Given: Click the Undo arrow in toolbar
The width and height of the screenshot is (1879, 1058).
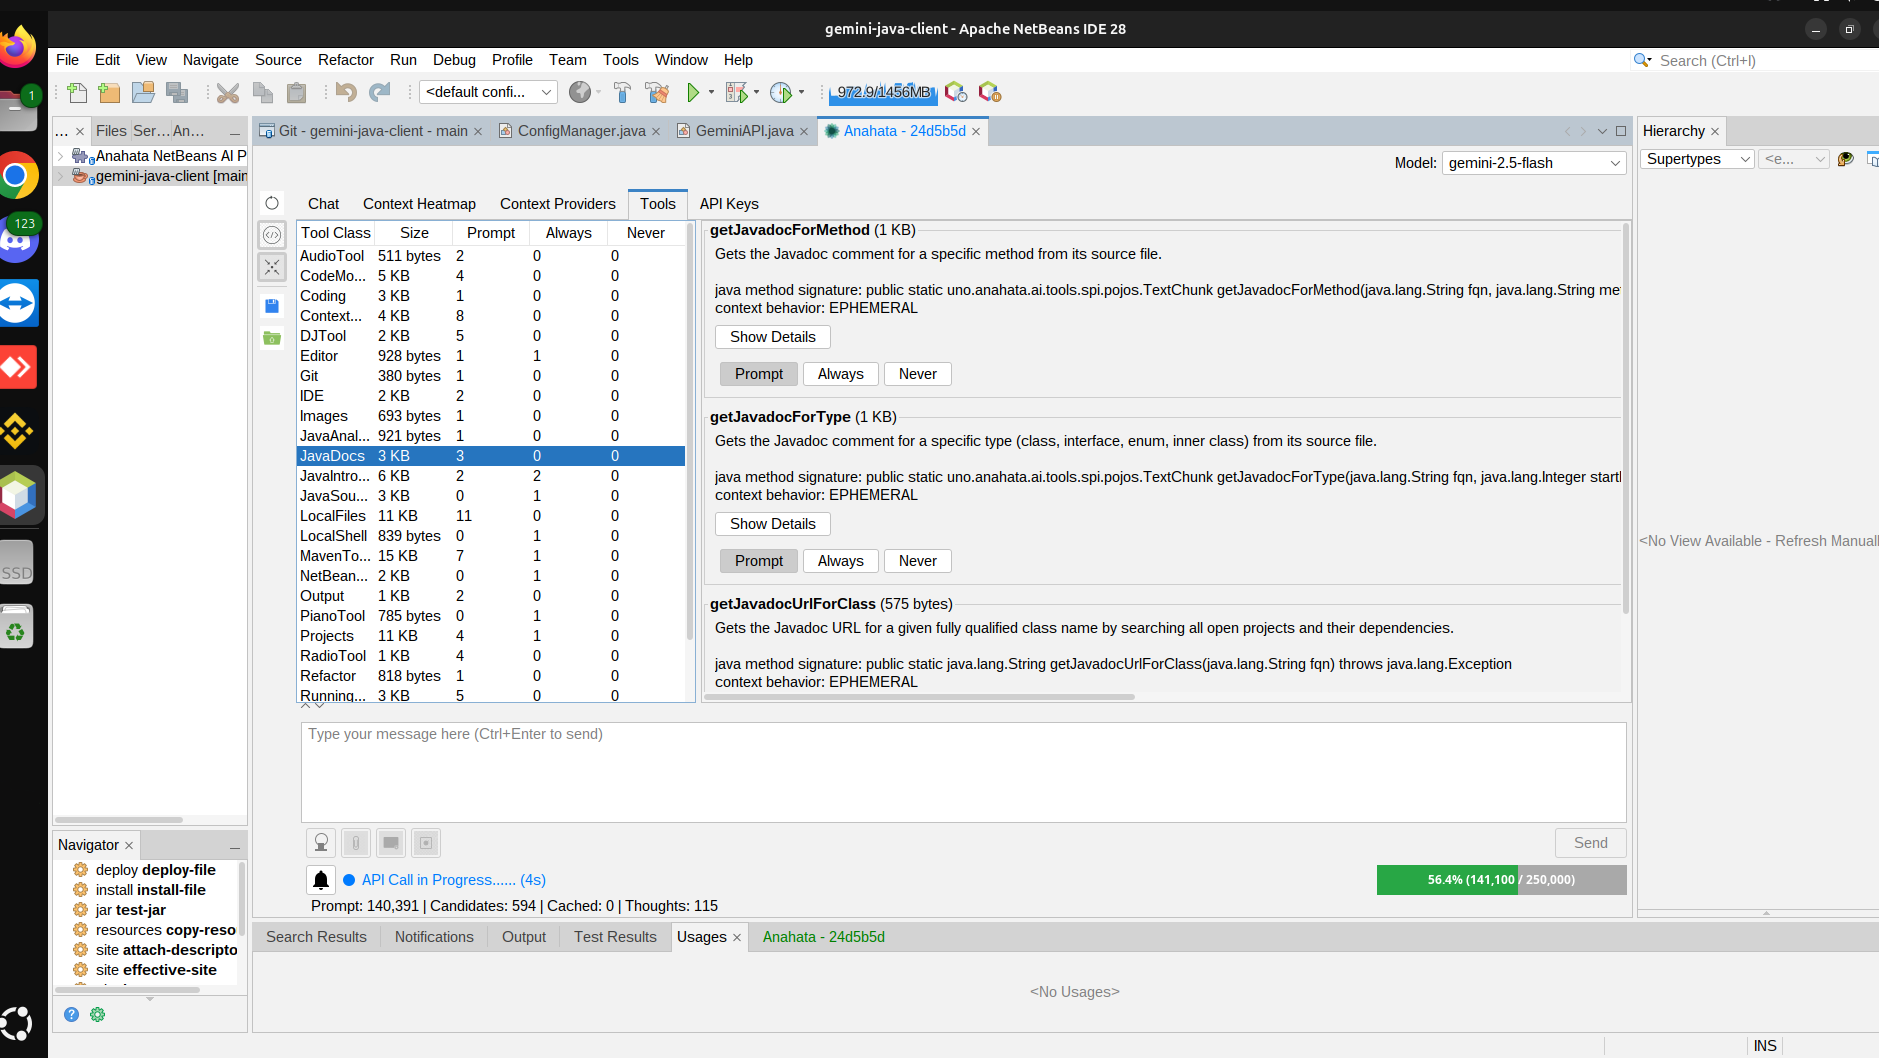Looking at the screenshot, I should 346,93.
